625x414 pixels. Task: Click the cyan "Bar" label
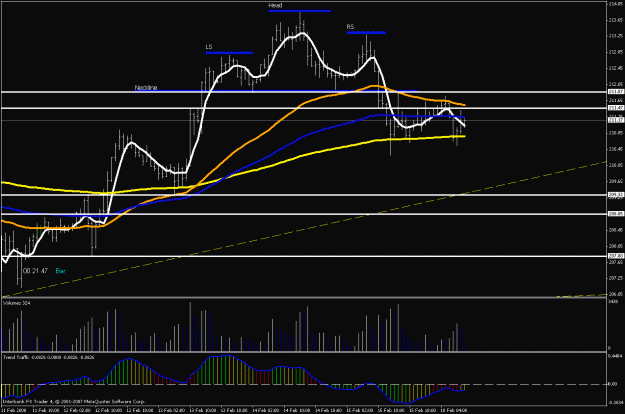click(x=60, y=271)
